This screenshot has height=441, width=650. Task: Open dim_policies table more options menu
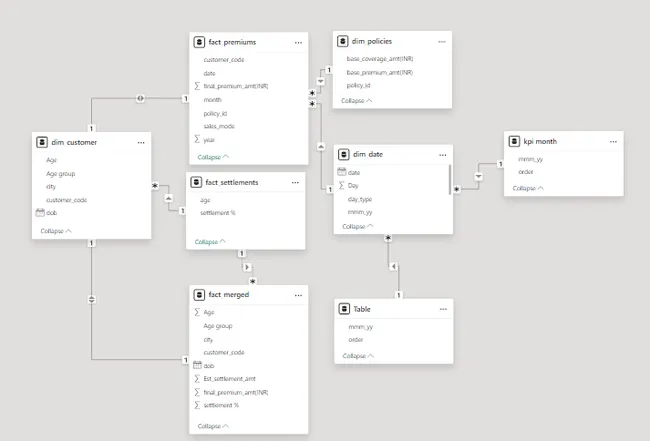point(439,43)
